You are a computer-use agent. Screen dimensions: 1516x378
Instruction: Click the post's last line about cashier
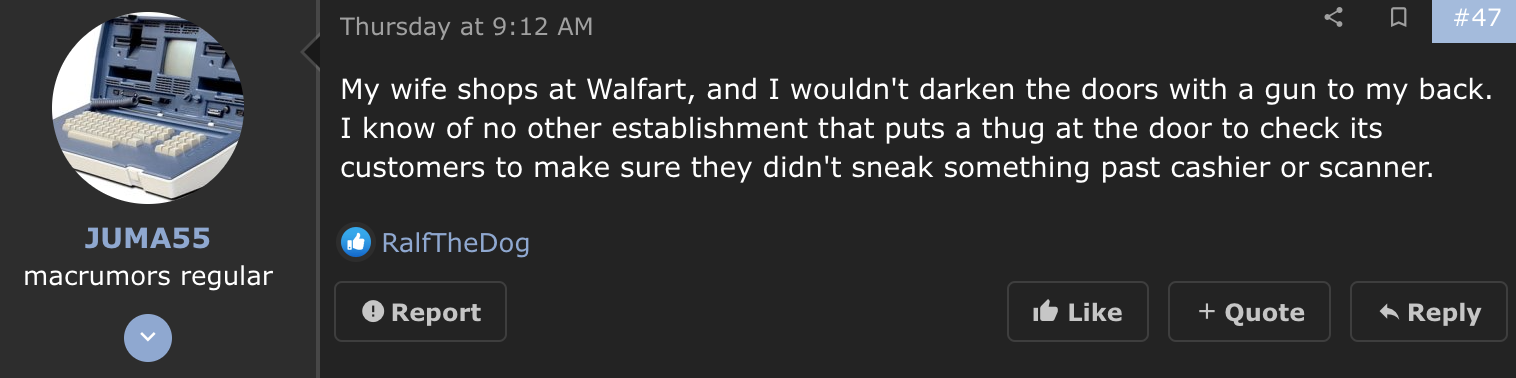tap(887, 167)
